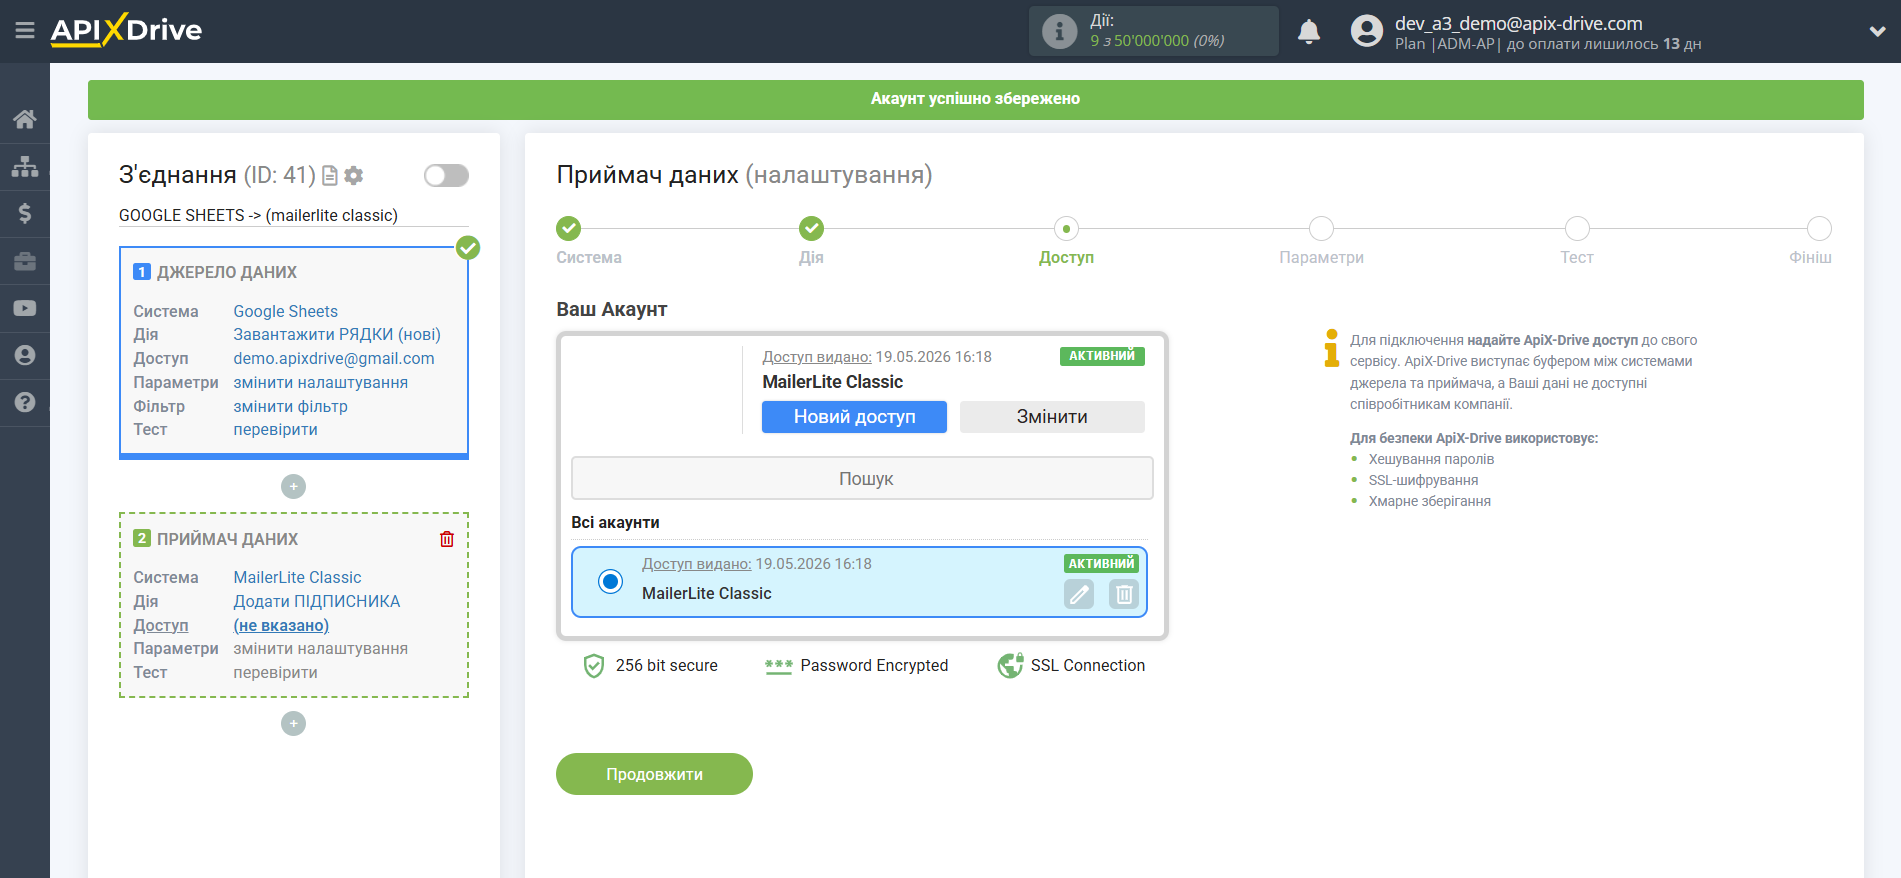Click the success banner Акаунт успішно збережено
The image size is (1901, 878).
point(976,99)
